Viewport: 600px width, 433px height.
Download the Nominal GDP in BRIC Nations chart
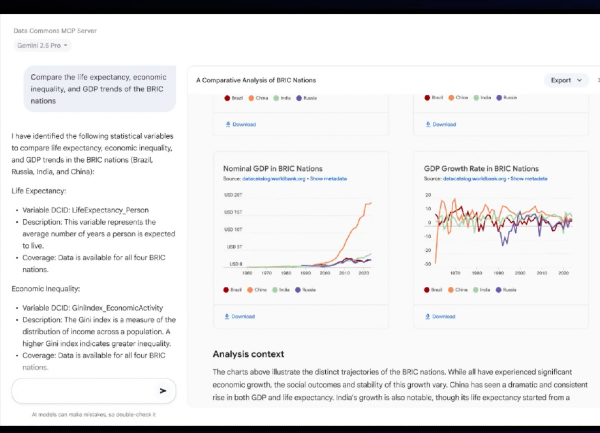tap(240, 316)
